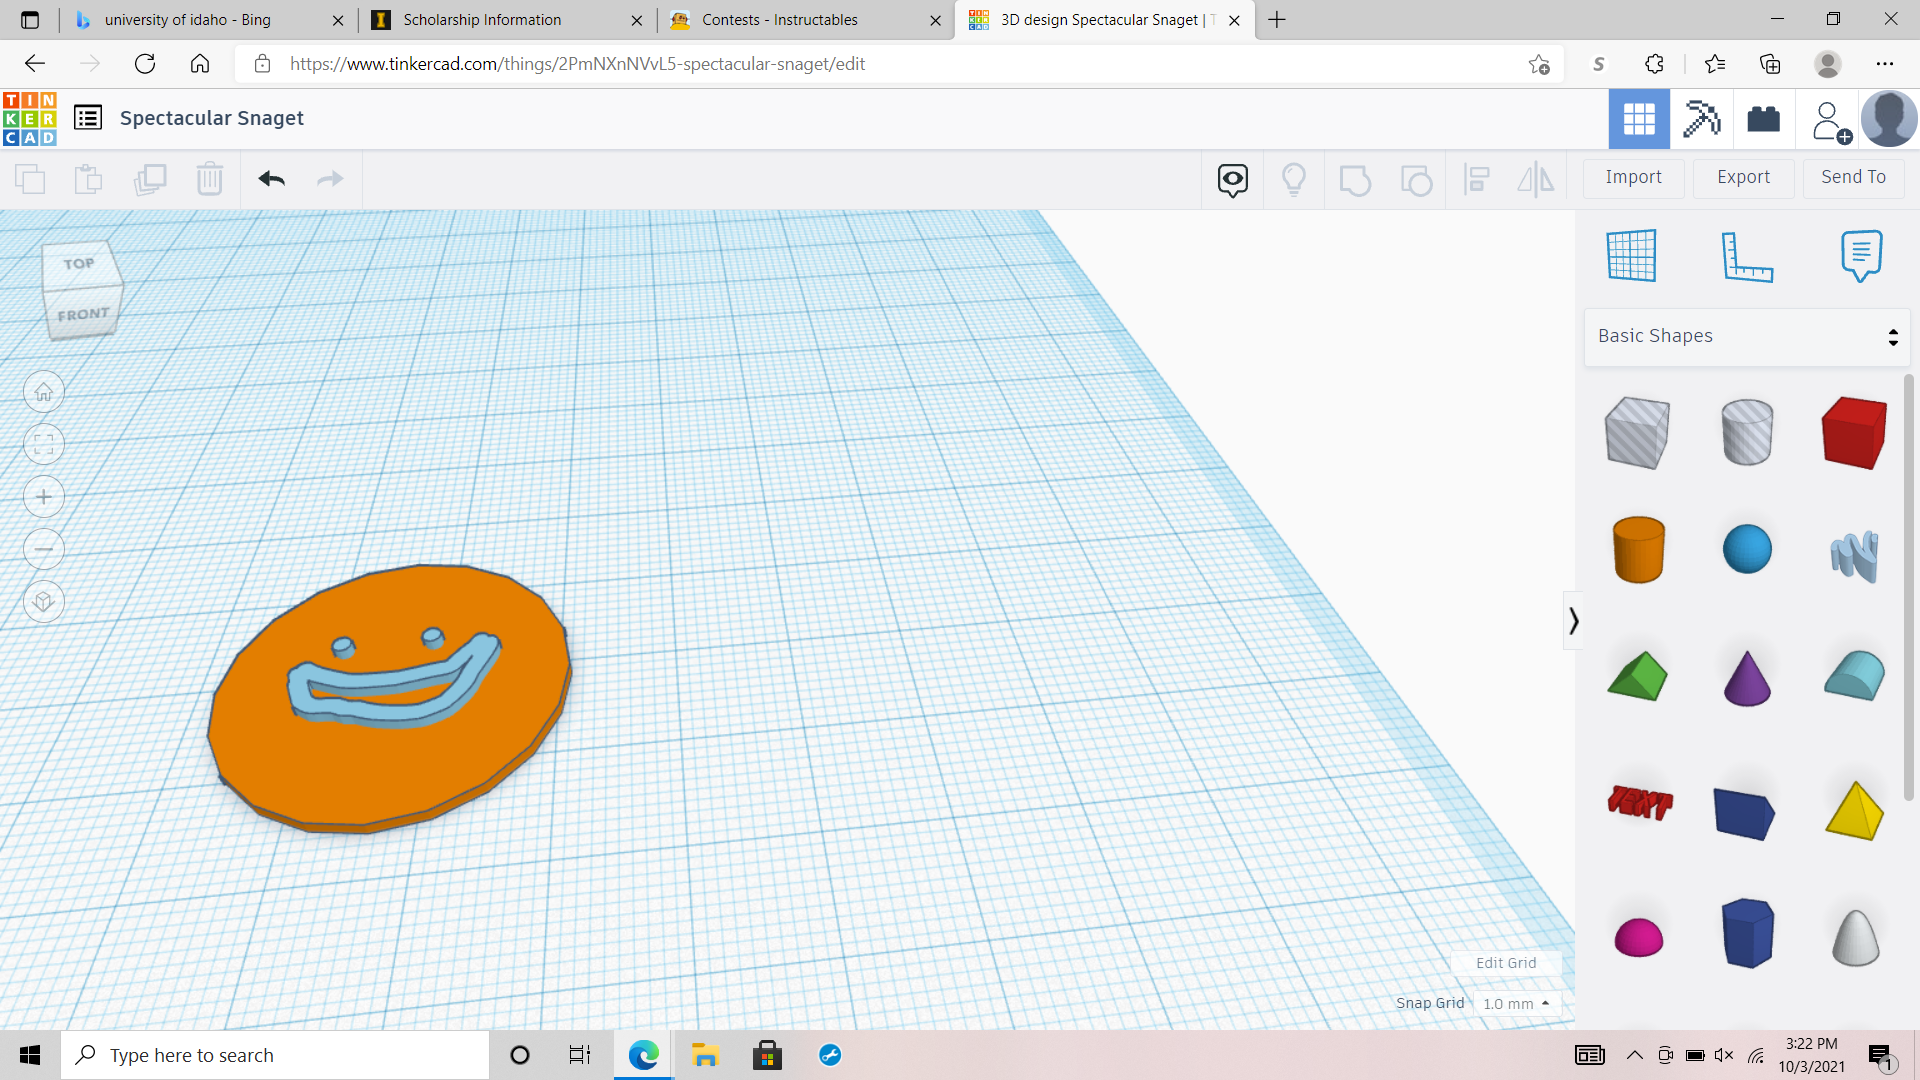
Task: Click the Duplicate and repeat icon
Action: point(150,179)
